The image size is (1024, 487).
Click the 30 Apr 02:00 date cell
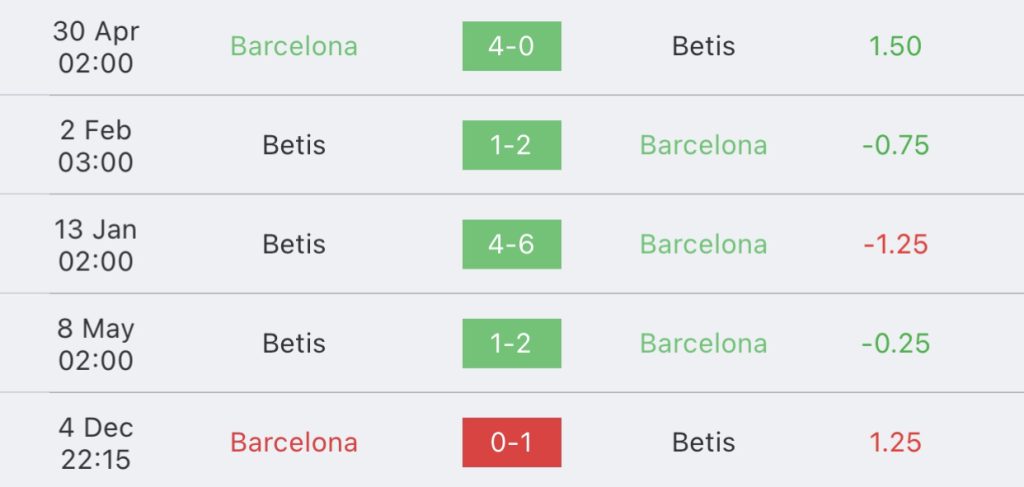[96, 47]
